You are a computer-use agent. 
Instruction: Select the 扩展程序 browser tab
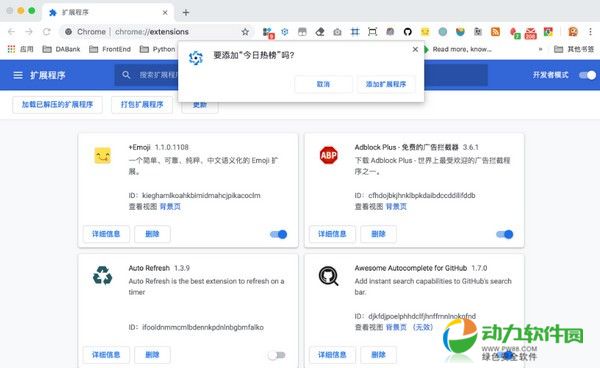tap(108, 13)
